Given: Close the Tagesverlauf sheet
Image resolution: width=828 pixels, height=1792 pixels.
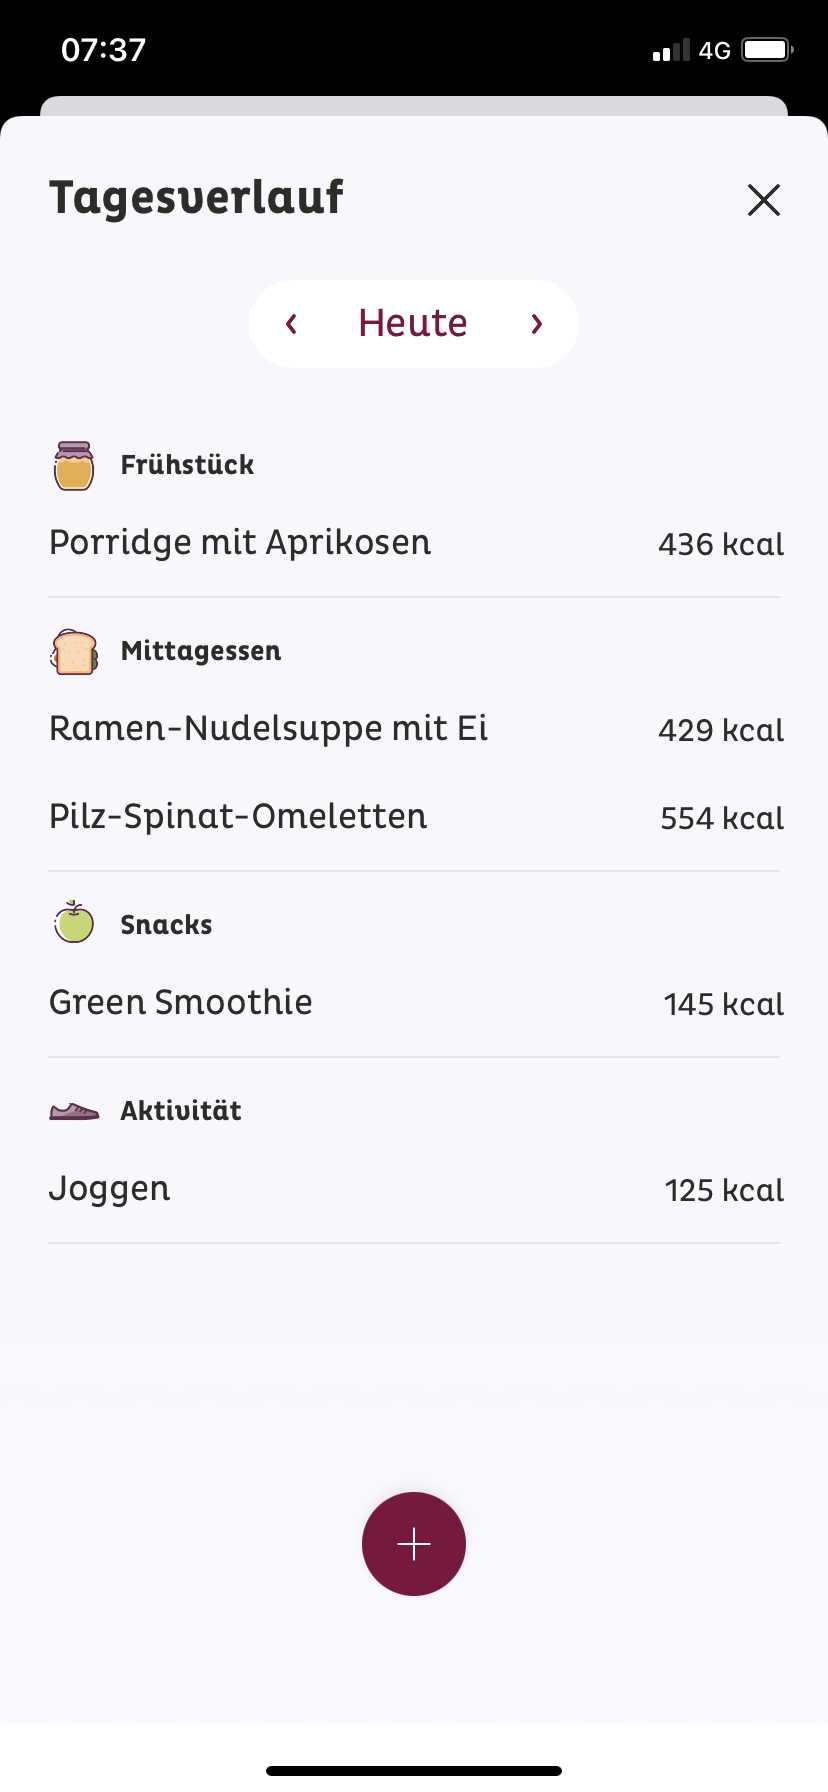Looking at the screenshot, I should click(x=764, y=200).
